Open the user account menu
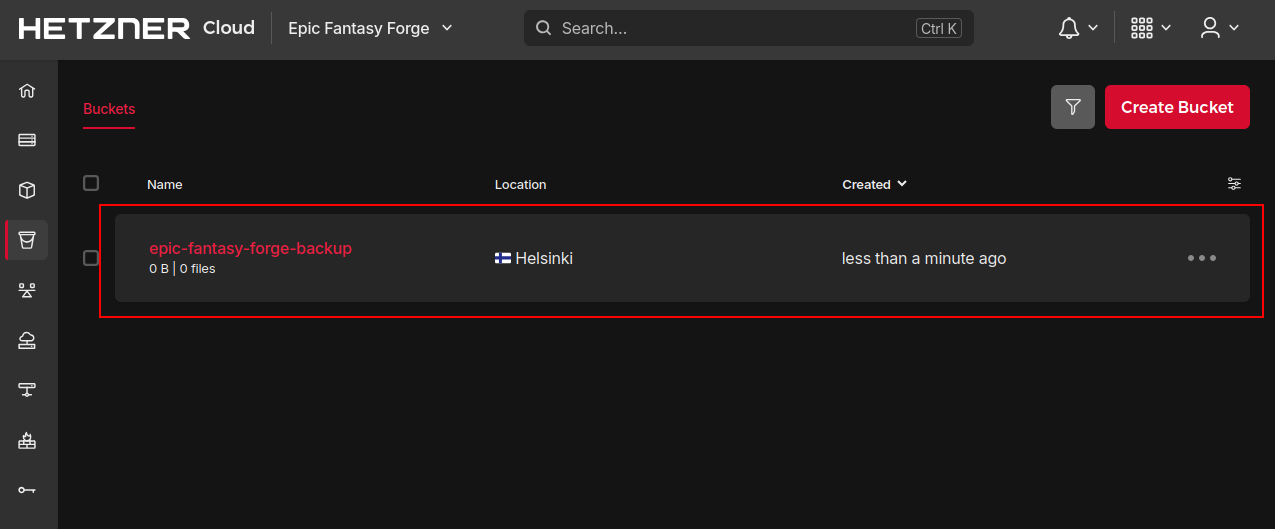 (1210, 28)
